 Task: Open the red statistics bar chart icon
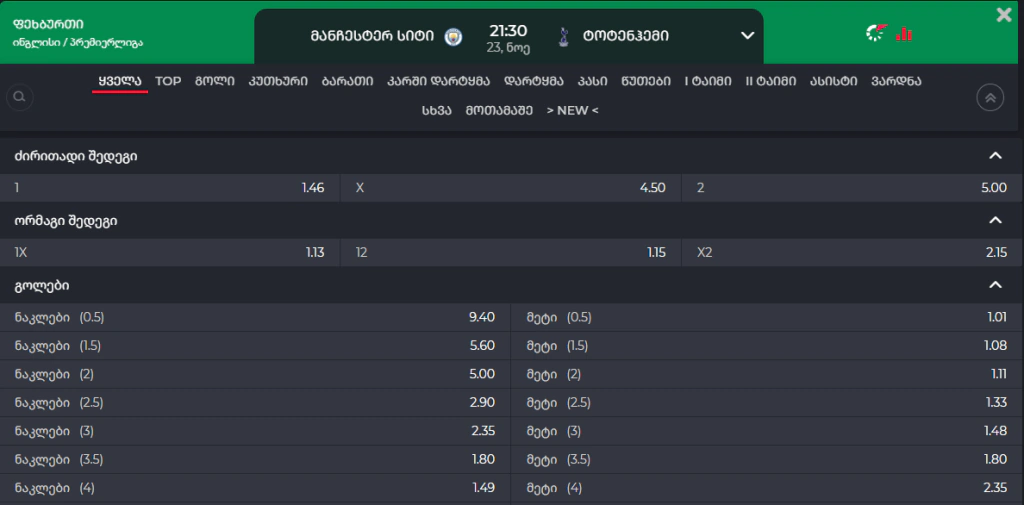click(904, 33)
